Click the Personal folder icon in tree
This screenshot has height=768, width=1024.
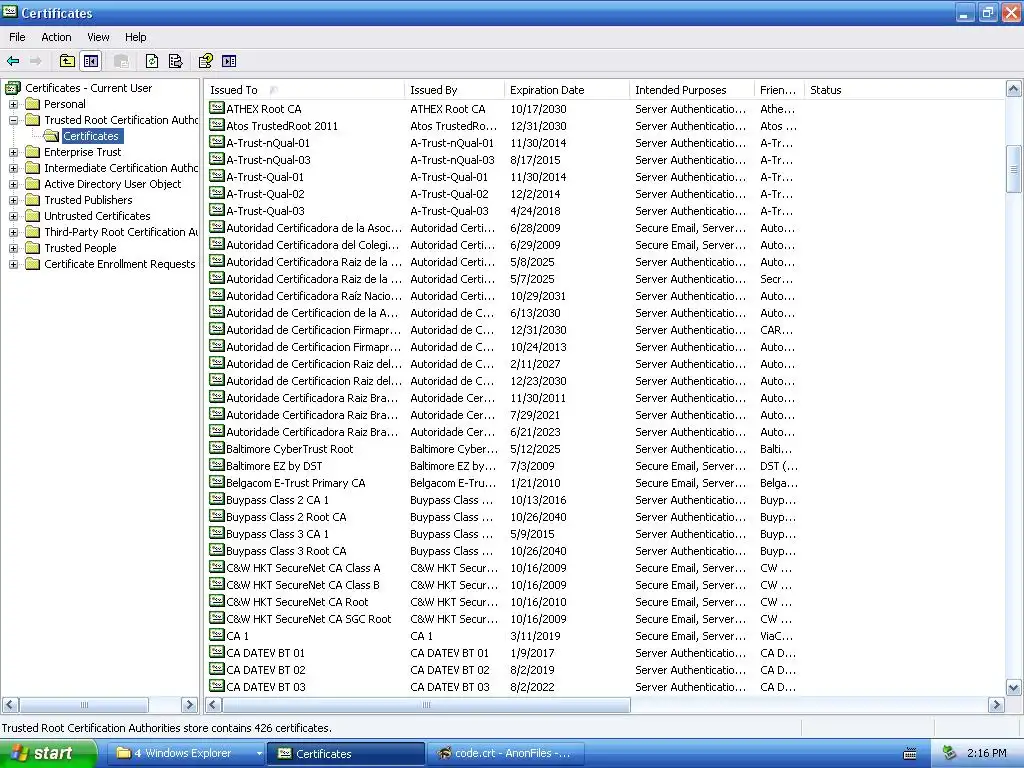(x=33, y=104)
